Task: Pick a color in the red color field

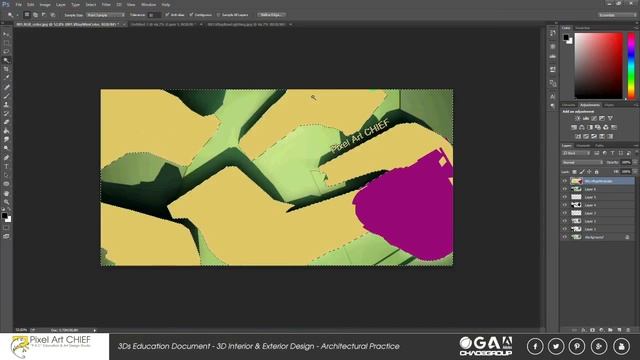Action: click(x=598, y=66)
